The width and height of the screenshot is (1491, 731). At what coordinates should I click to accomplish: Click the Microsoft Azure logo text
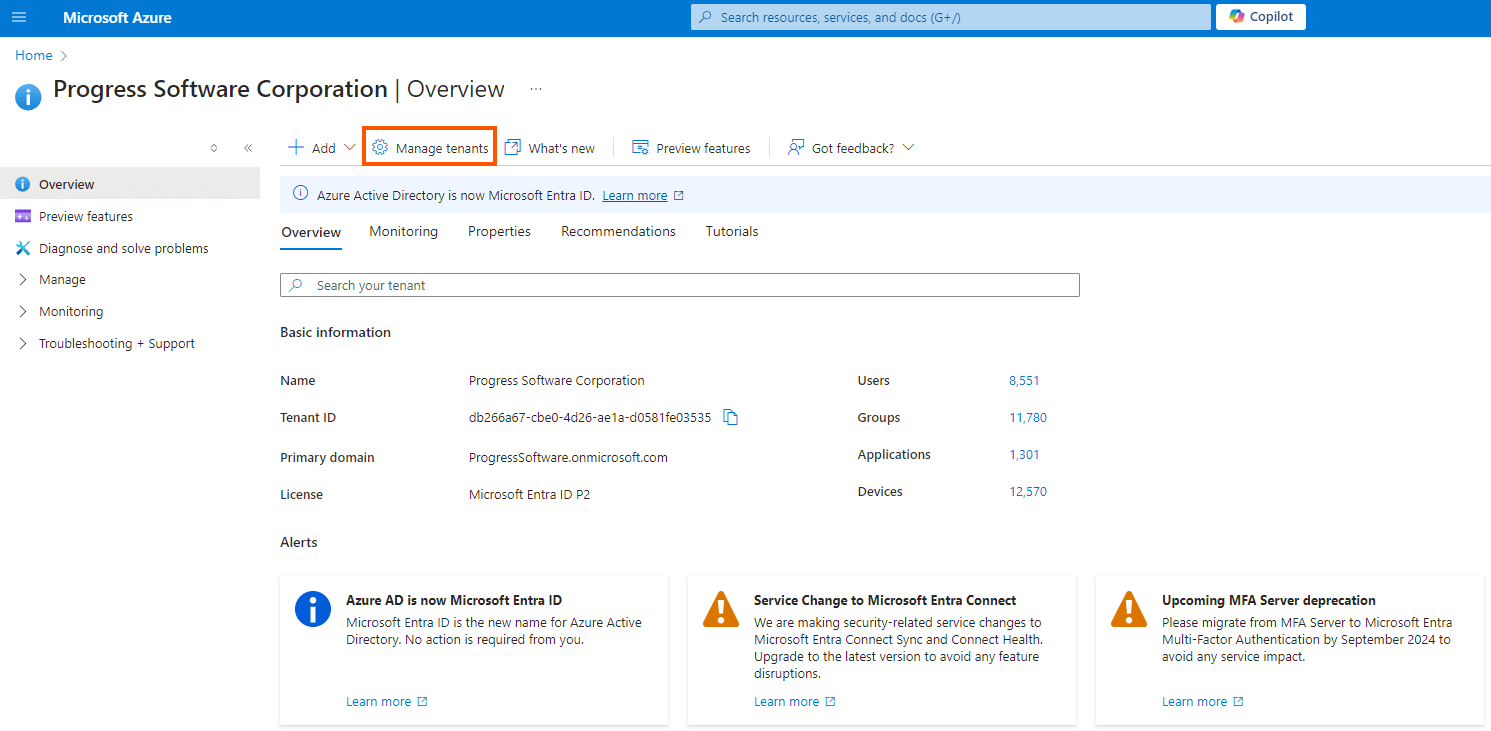117,18
